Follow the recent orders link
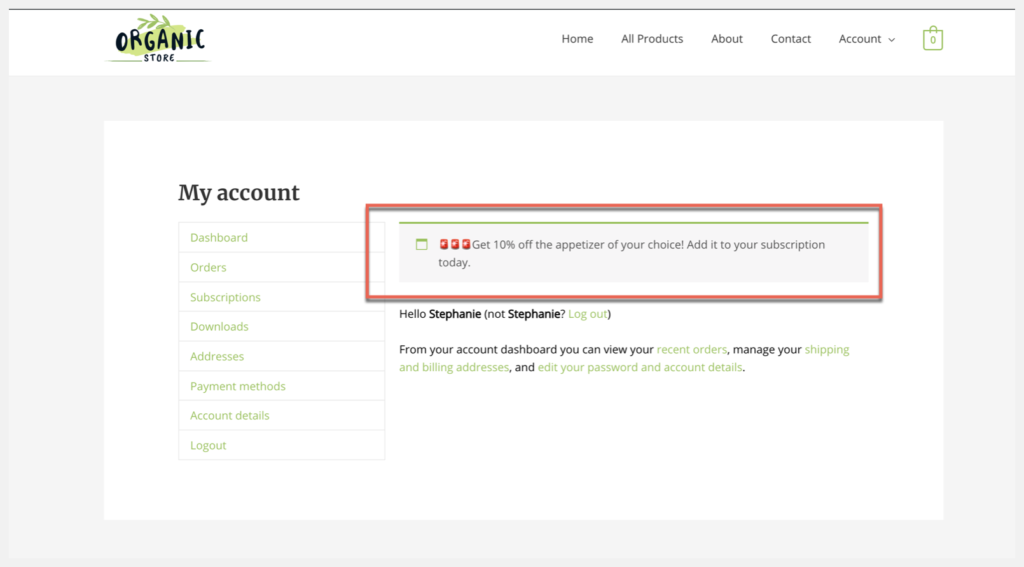Screen dimensions: 1024x567 coord(692,350)
